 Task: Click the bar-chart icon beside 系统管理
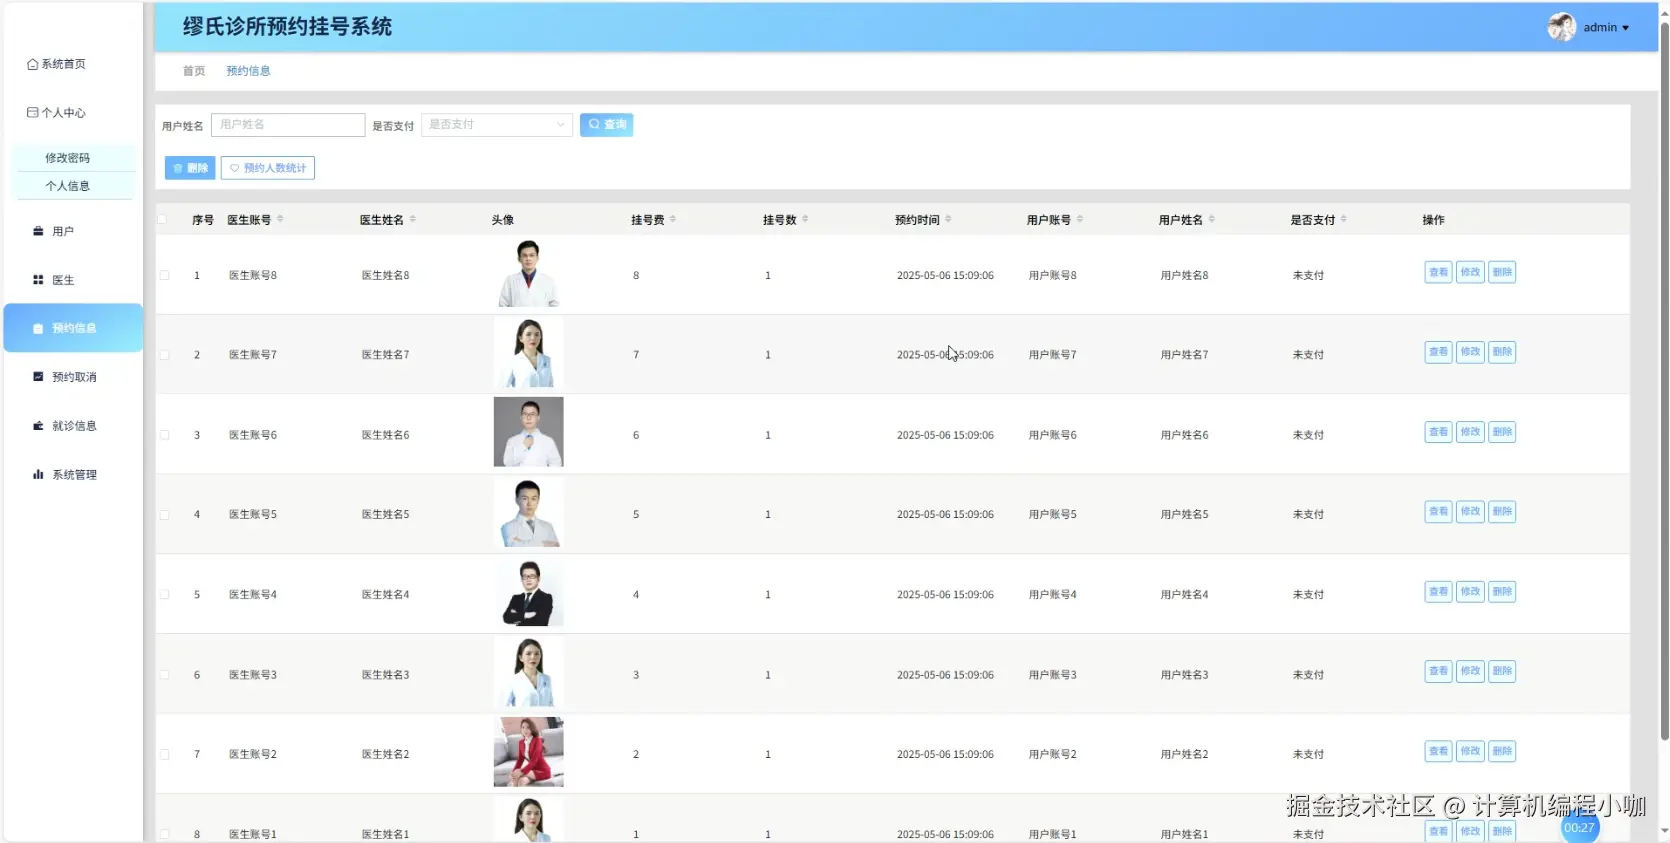[38, 475]
